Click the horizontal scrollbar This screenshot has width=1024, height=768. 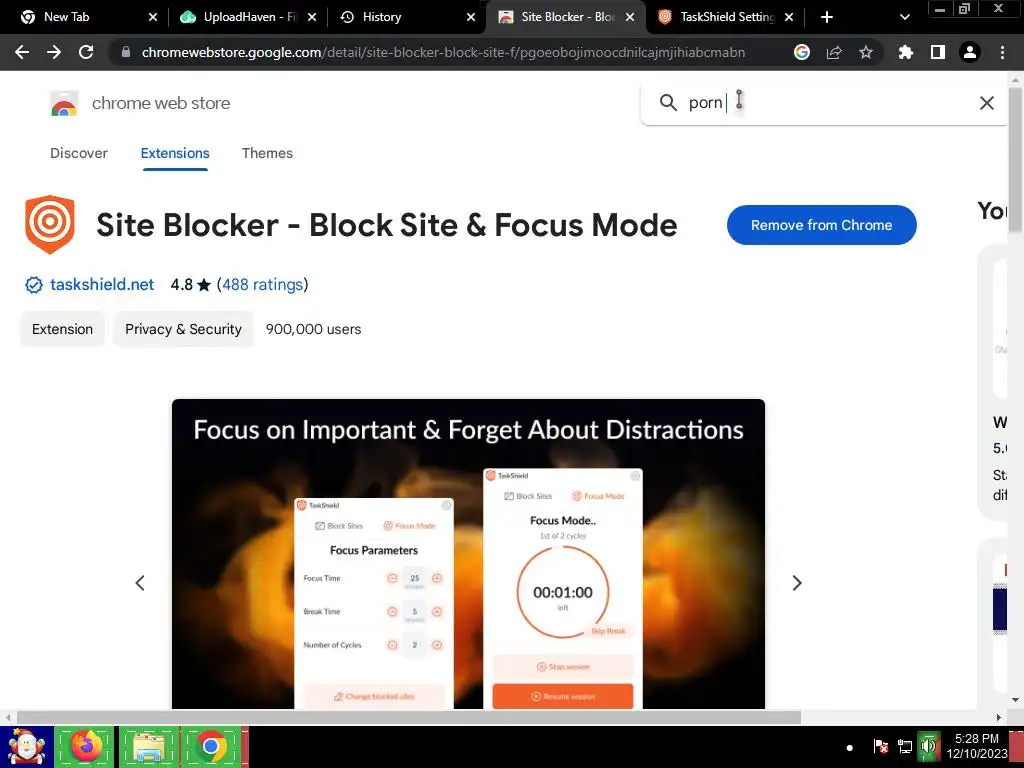(x=408, y=717)
